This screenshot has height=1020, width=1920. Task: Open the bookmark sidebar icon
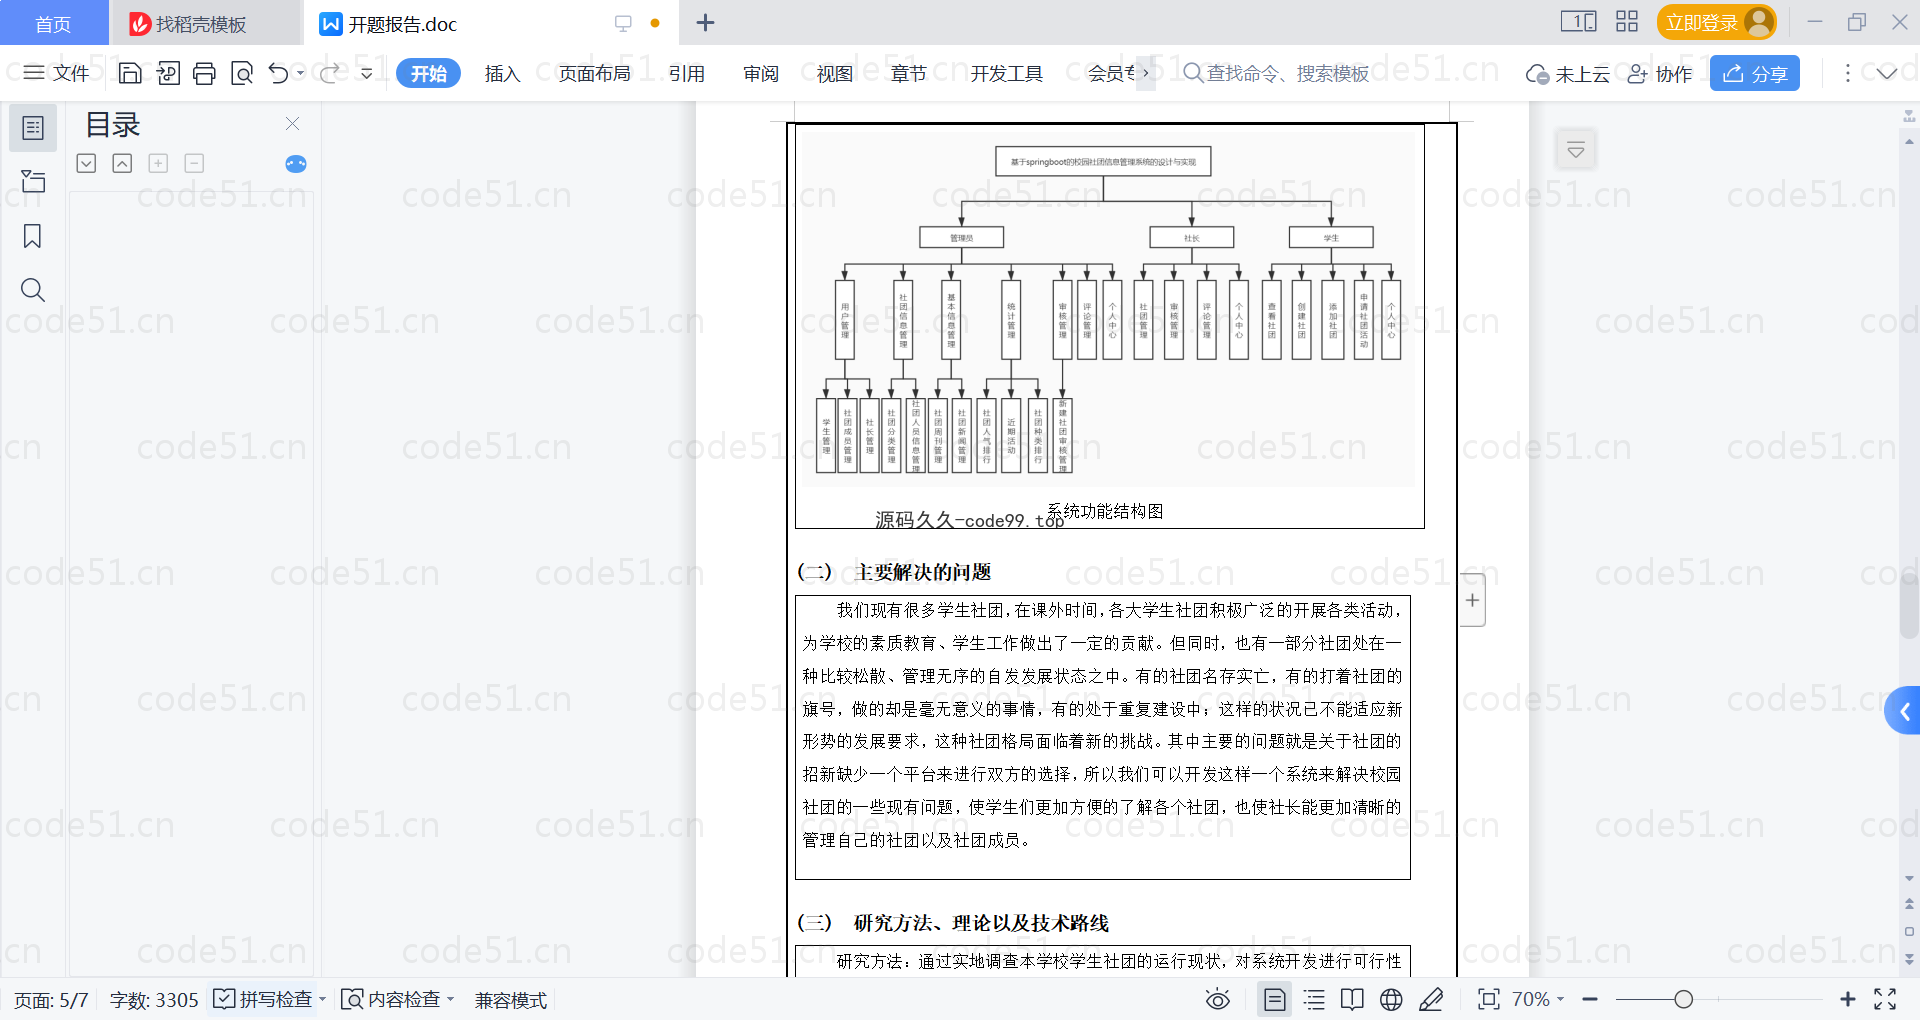point(33,236)
